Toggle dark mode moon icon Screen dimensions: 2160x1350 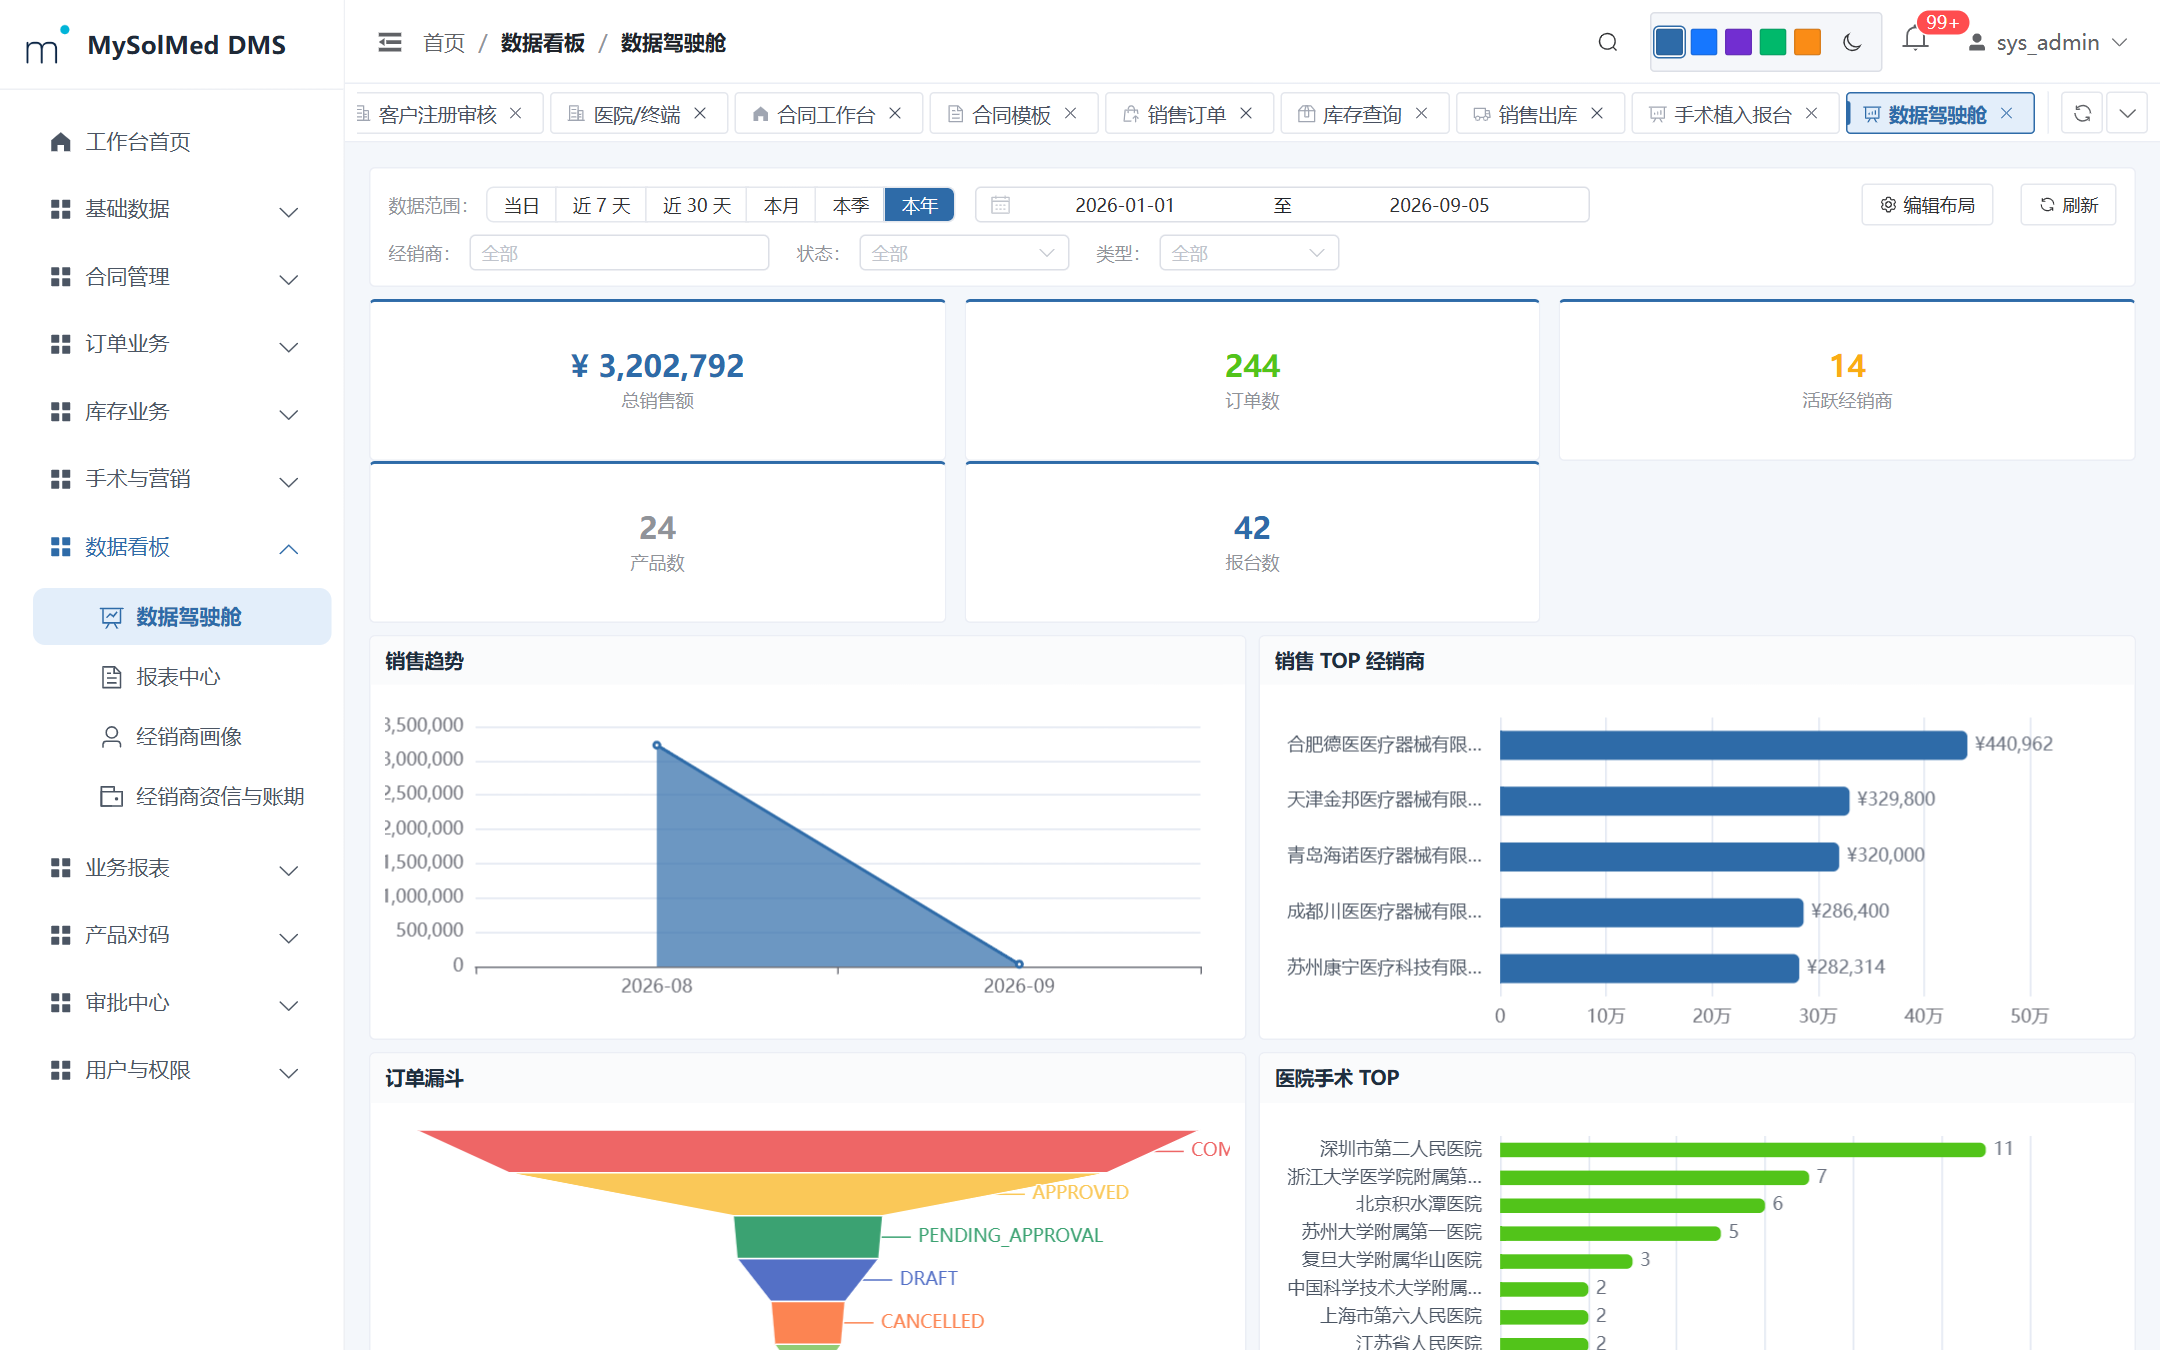1852,42
